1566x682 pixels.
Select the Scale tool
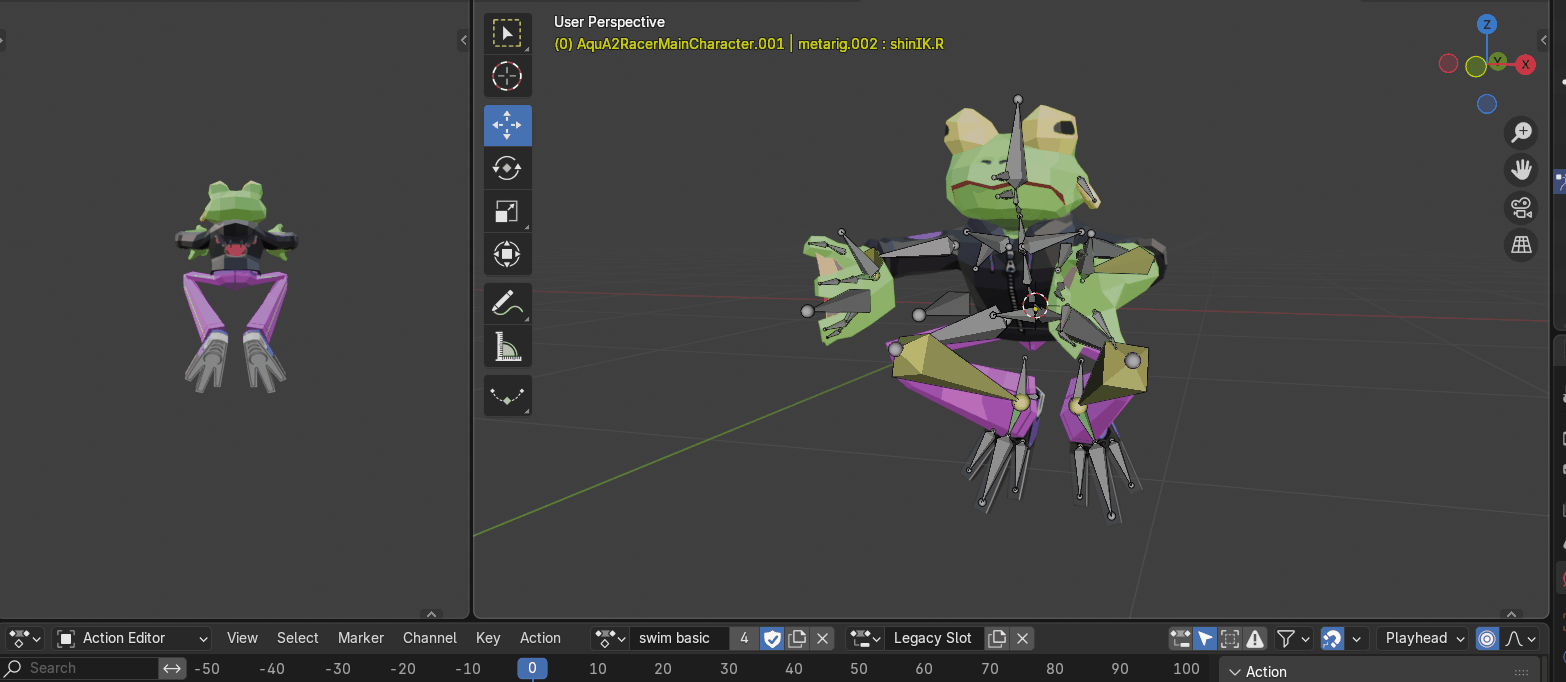pyautogui.click(x=507, y=211)
